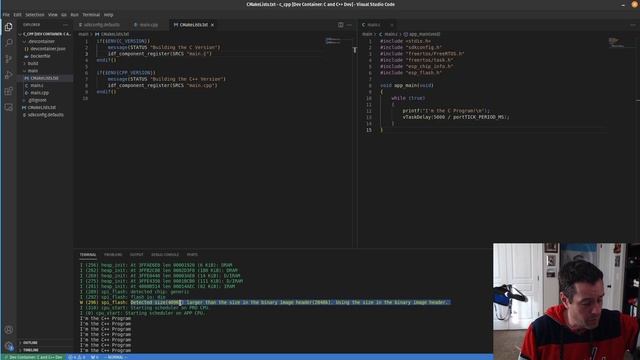This screenshot has height=360, width=640.
Task: Close the main.c tab in right editor
Action: 391,25
